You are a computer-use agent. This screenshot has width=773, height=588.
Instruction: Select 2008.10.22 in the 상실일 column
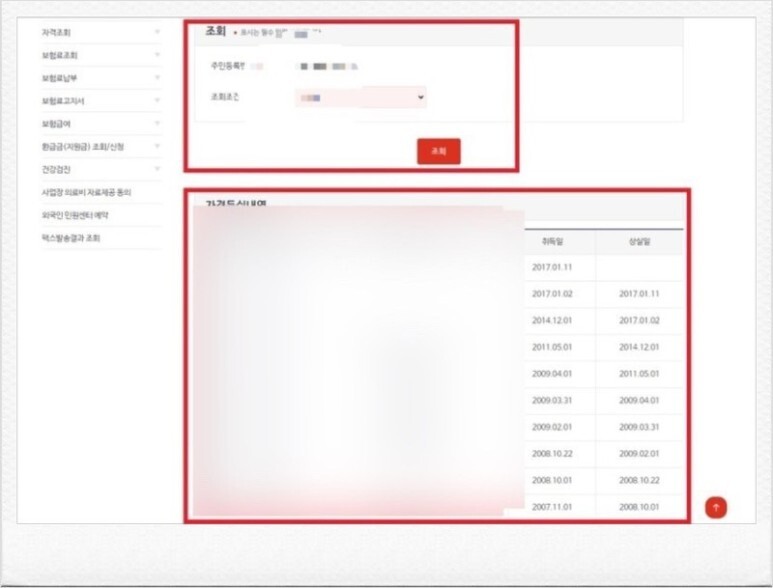click(639, 480)
